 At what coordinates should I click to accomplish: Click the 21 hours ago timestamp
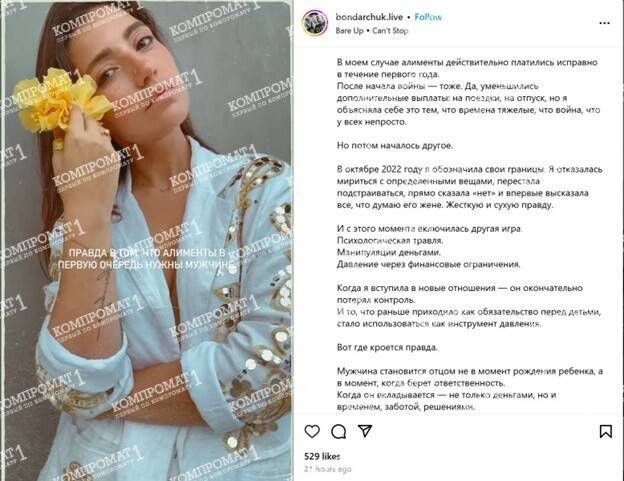click(x=328, y=469)
